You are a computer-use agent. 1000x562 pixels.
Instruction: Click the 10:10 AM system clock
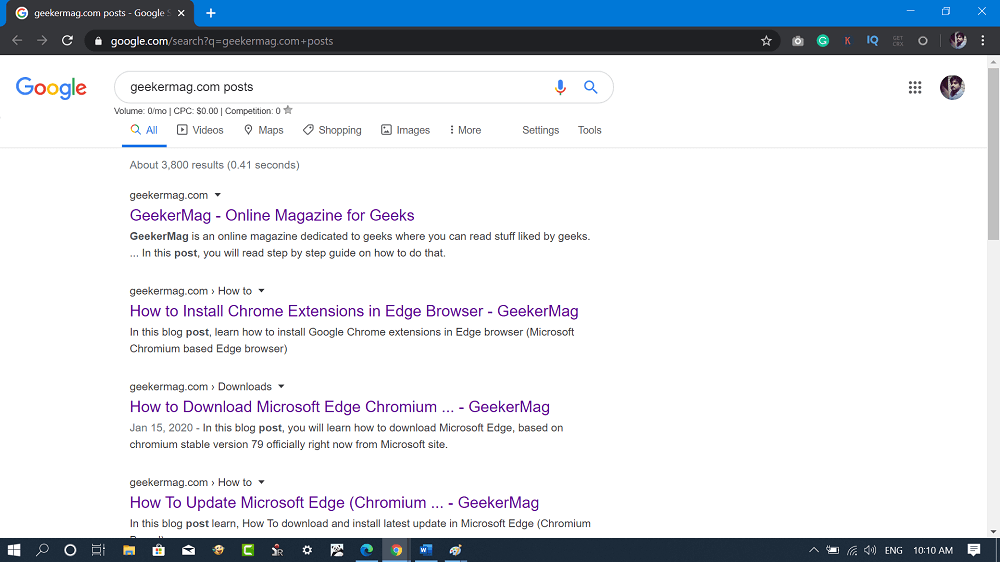[x=933, y=550]
